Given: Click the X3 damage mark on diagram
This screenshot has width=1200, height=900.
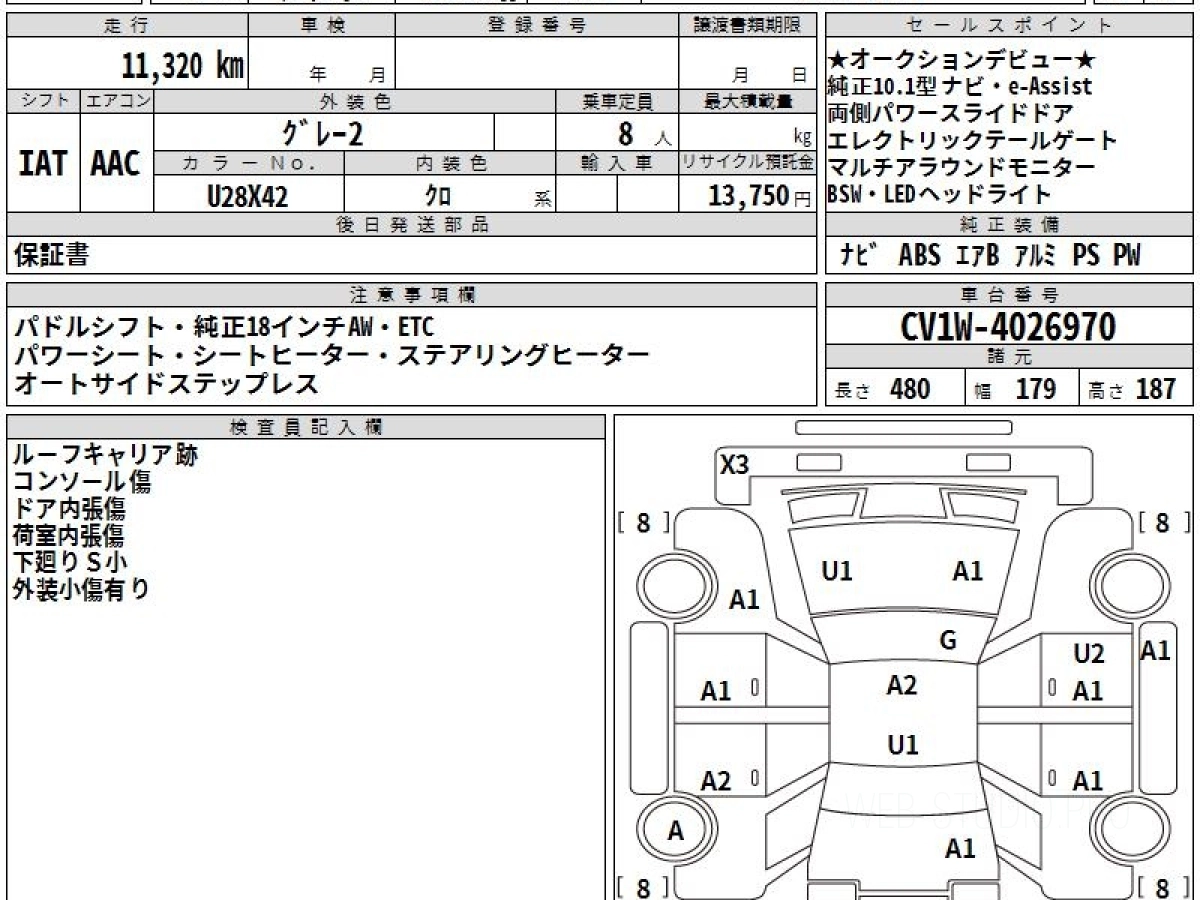Looking at the screenshot, I should (735, 465).
